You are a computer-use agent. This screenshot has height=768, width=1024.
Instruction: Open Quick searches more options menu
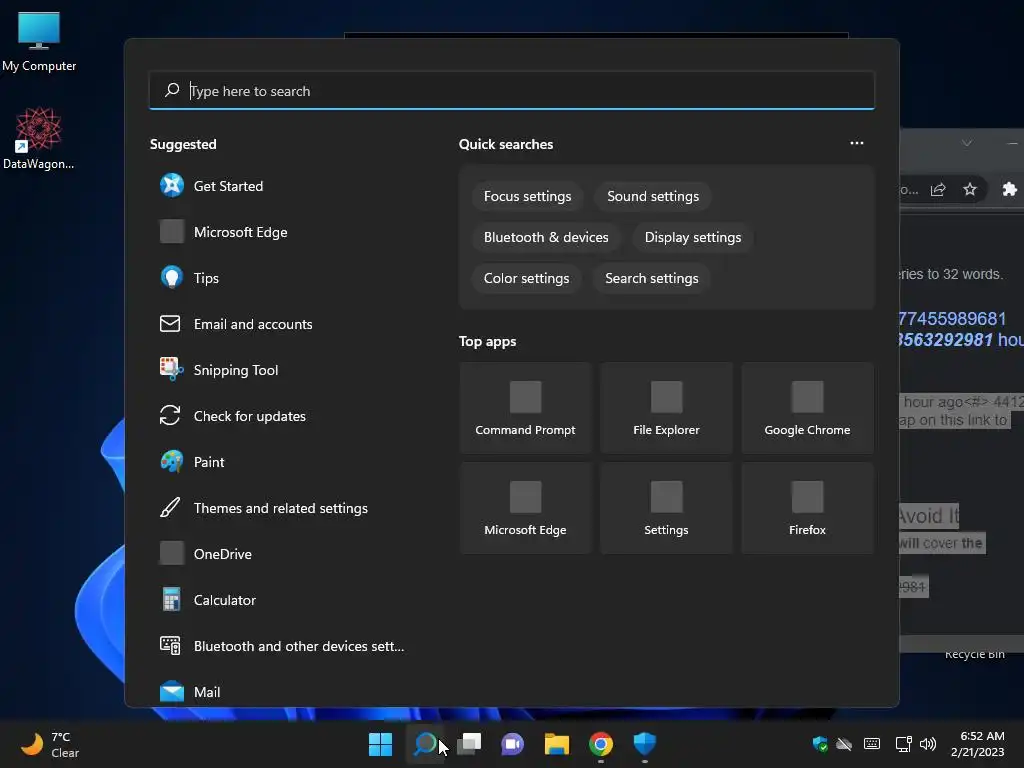(857, 144)
